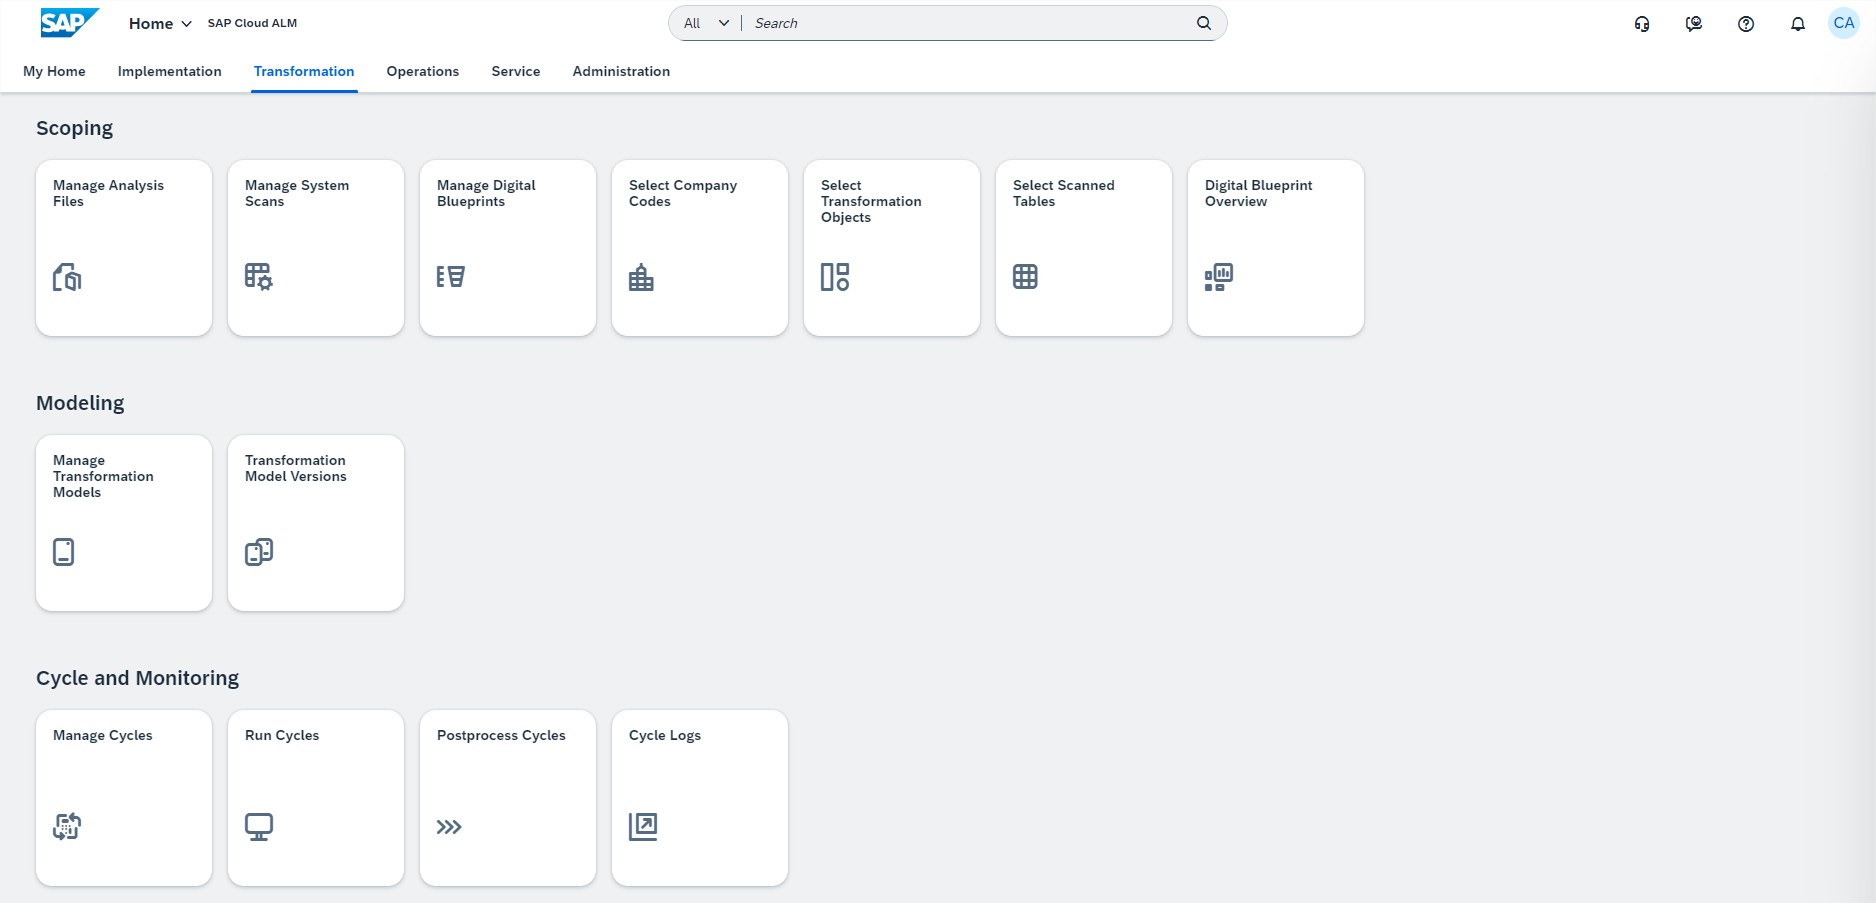Click the SAP logo
The width and height of the screenshot is (1876, 903).
tap(69, 22)
